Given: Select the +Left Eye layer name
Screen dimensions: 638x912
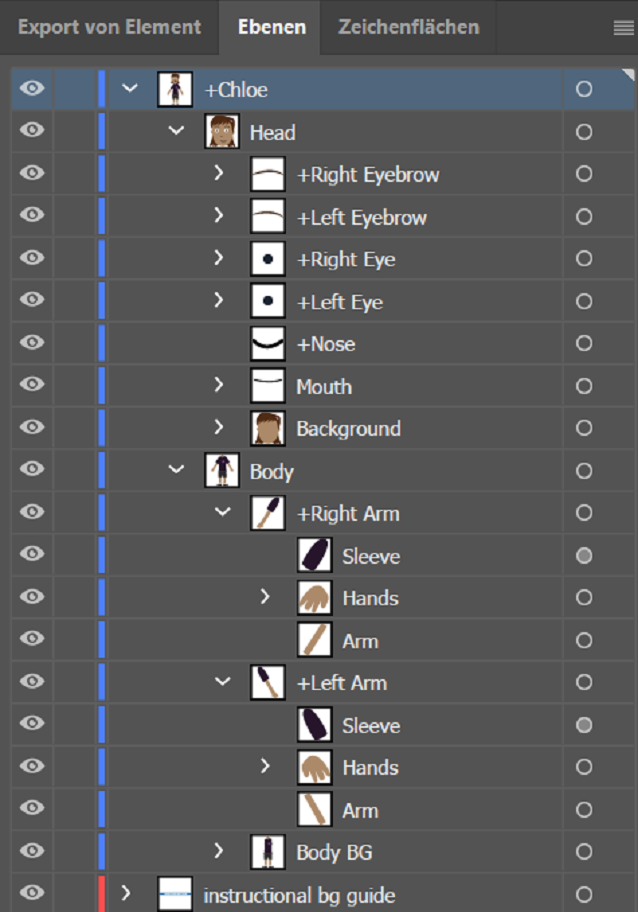Looking at the screenshot, I should tap(339, 302).
